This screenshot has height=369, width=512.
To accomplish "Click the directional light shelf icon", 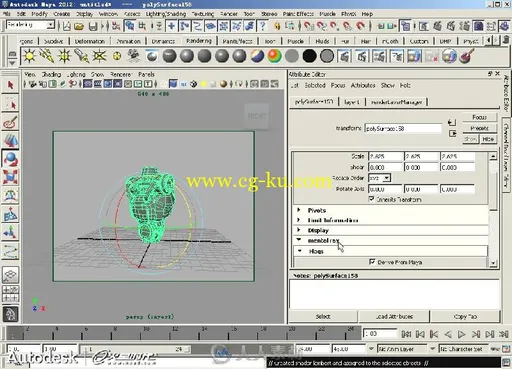I will pos(47,56).
